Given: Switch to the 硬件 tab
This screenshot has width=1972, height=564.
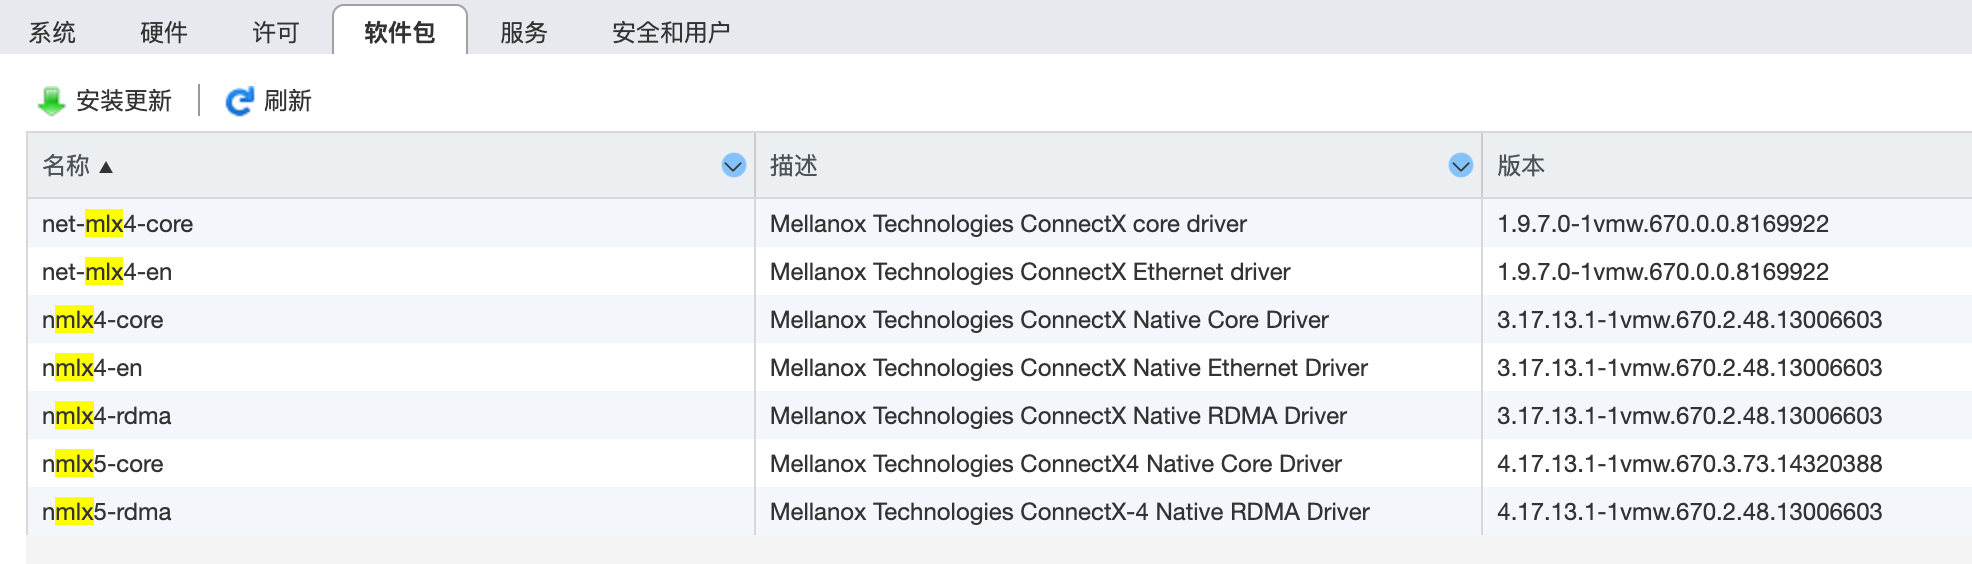Looking at the screenshot, I should [x=164, y=33].
